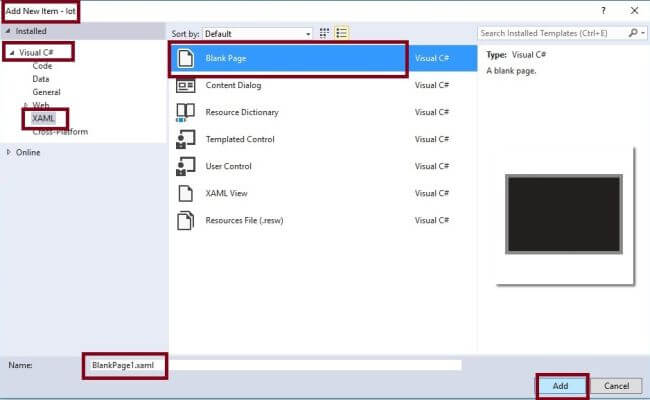Select the Web category
The width and height of the screenshot is (650, 400).
point(41,105)
